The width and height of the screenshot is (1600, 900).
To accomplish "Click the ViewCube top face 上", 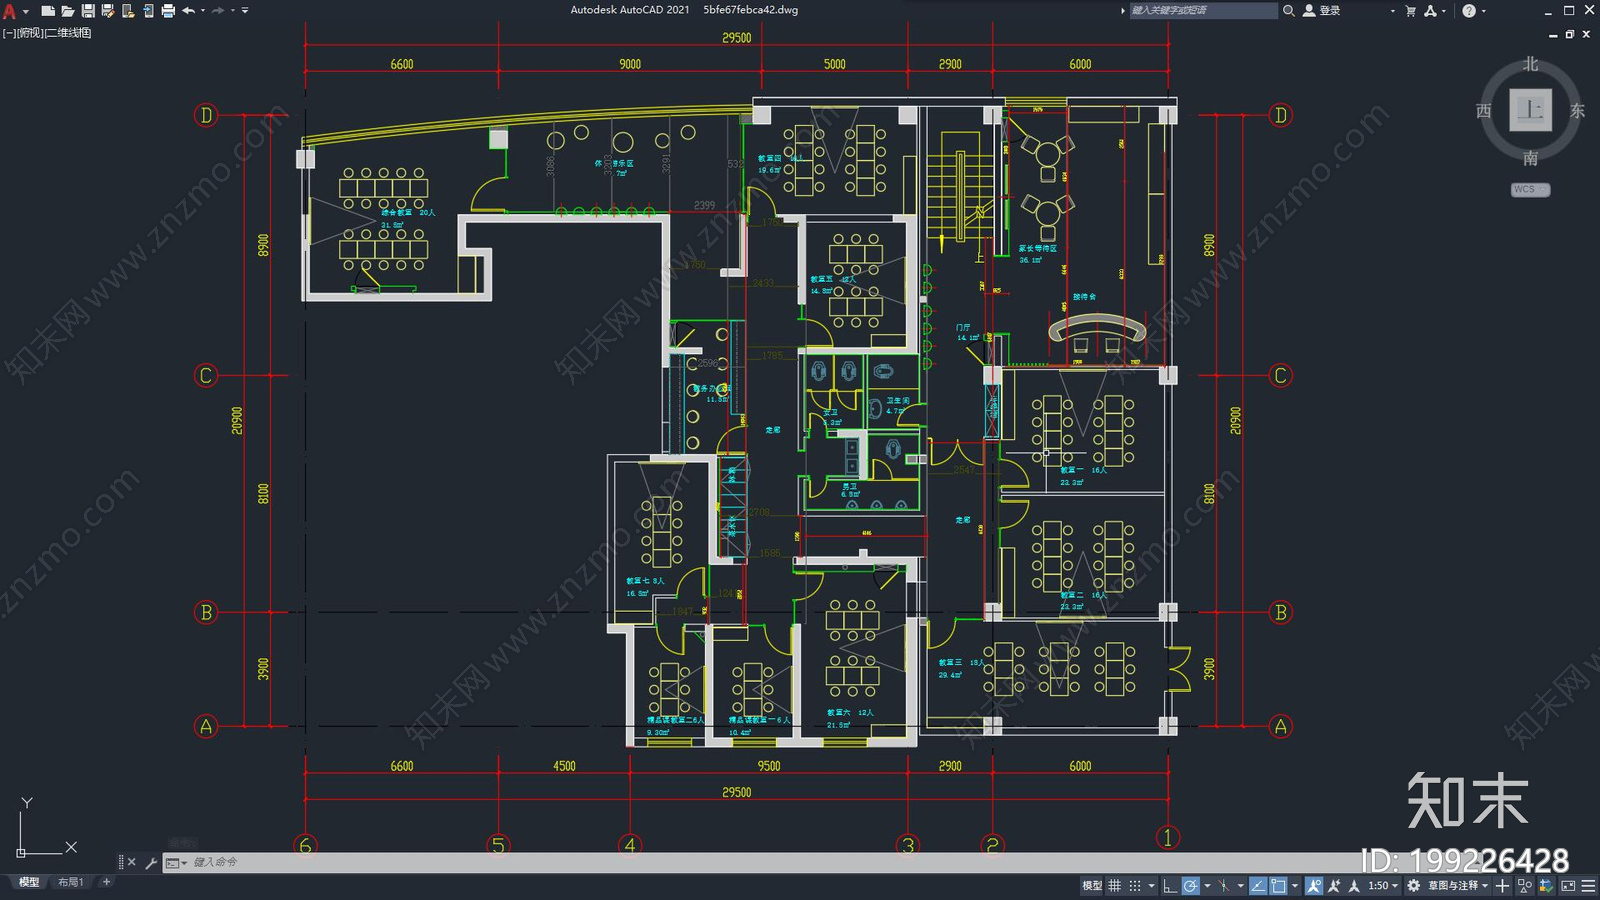I will tap(1530, 110).
